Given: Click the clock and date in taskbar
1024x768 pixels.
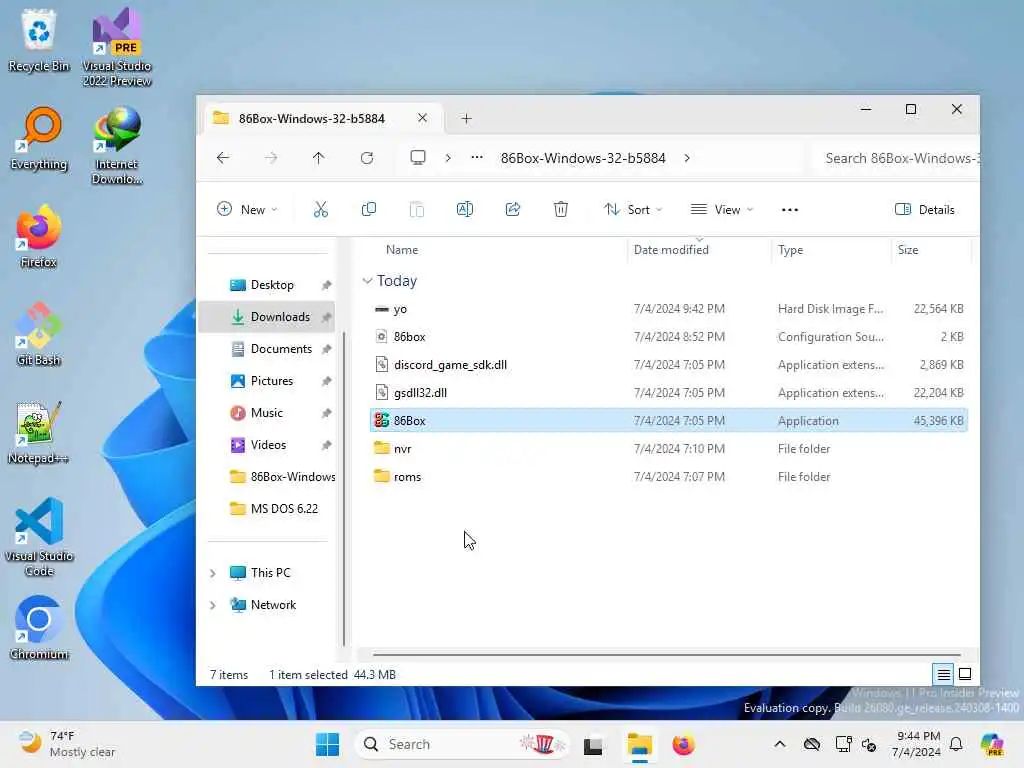Looking at the screenshot, I should point(917,744).
